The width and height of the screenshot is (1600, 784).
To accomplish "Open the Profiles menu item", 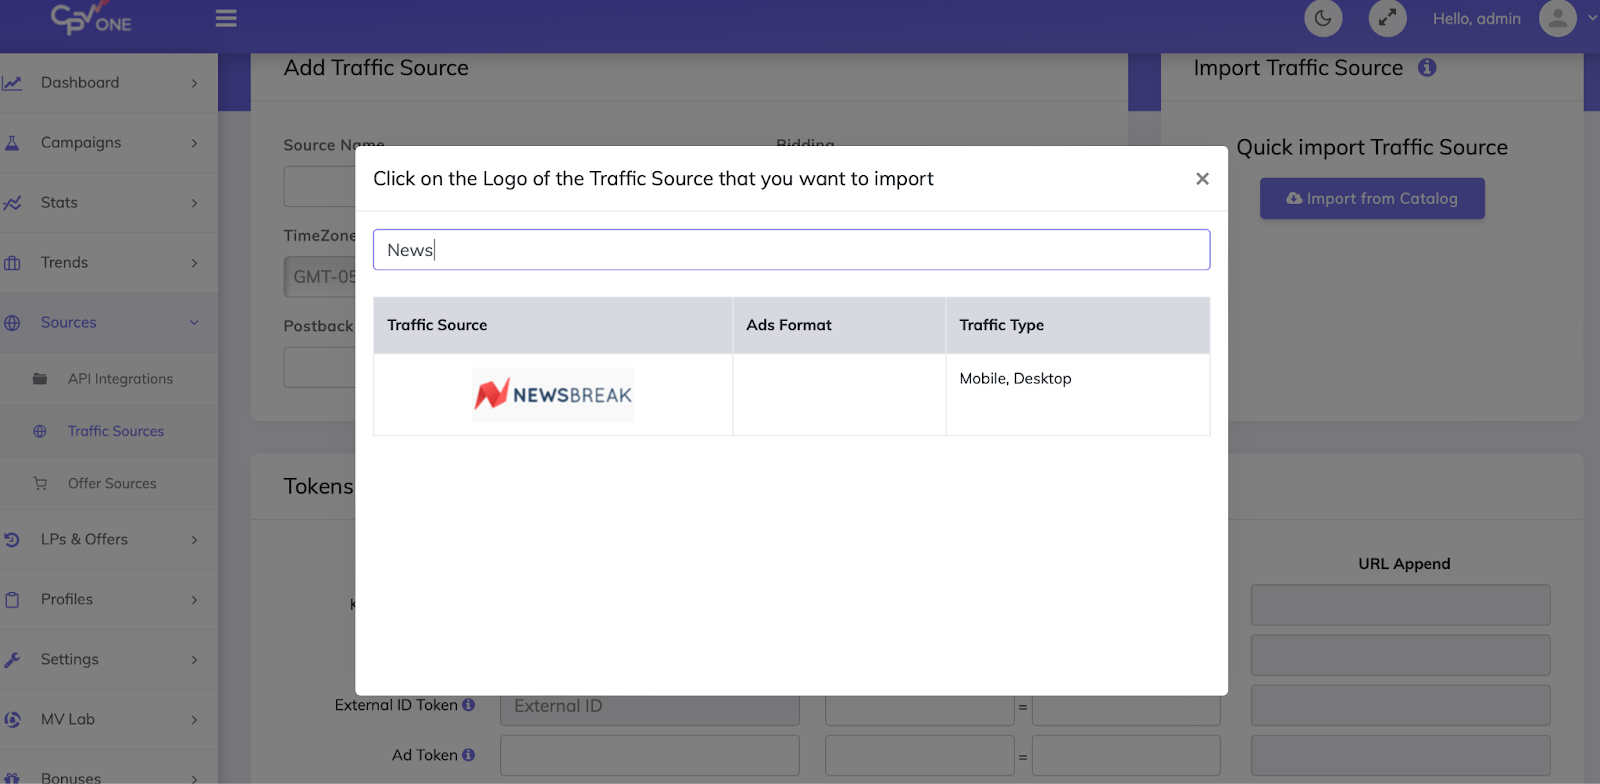I will coord(109,600).
